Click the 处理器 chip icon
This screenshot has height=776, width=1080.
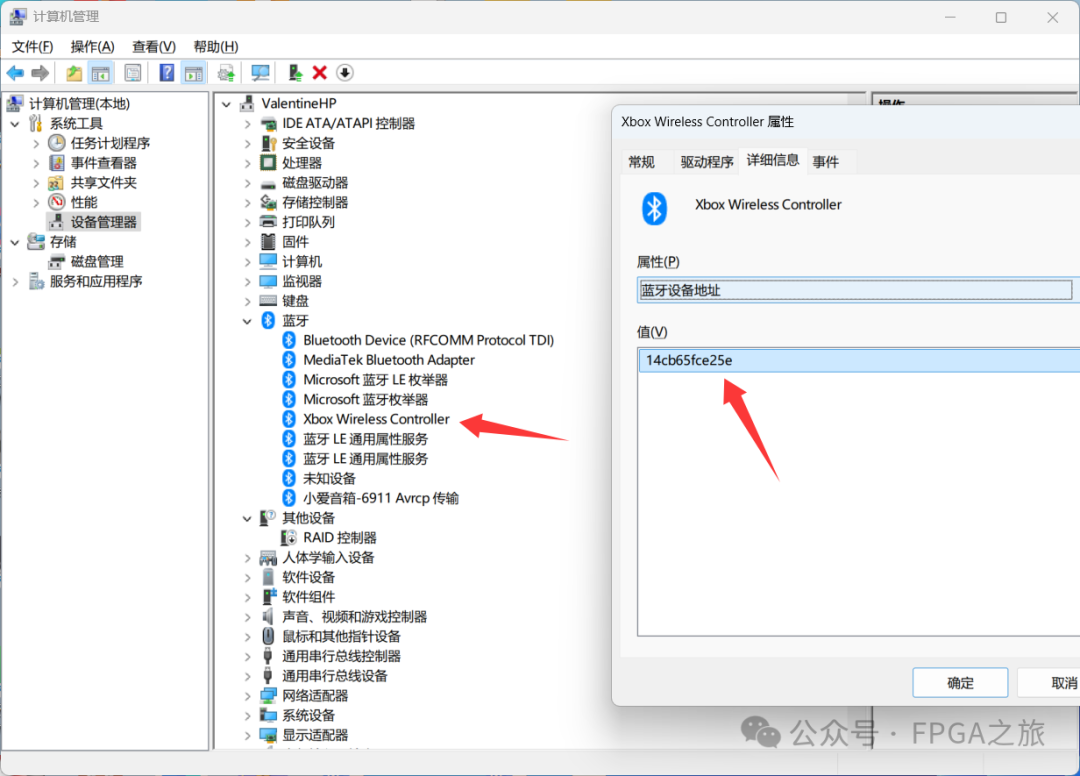(x=268, y=163)
